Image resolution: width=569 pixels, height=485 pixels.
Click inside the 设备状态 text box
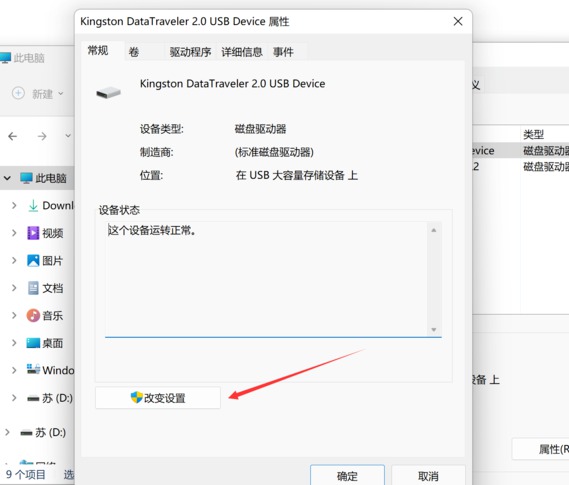(x=273, y=279)
